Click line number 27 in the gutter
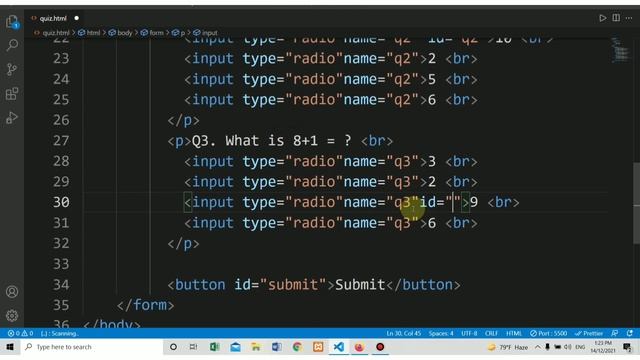Image resolution: width=640 pixels, height=360 pixels. 61,141
